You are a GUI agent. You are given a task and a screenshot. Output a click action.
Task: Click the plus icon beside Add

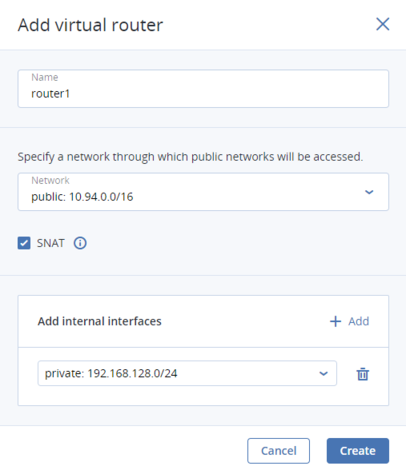tap(335, 321)
